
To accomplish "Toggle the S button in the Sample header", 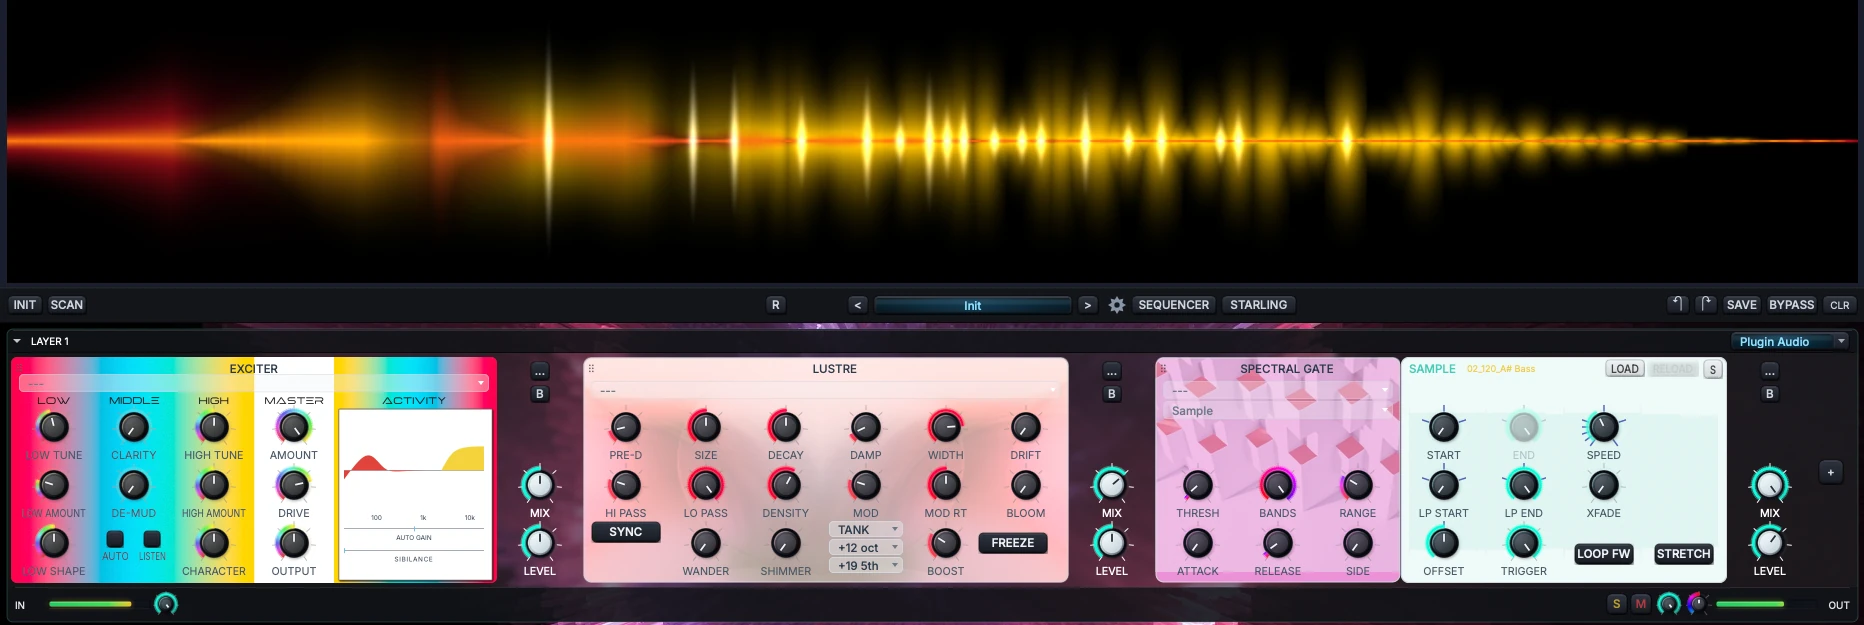I will [x=1713, y=369].
